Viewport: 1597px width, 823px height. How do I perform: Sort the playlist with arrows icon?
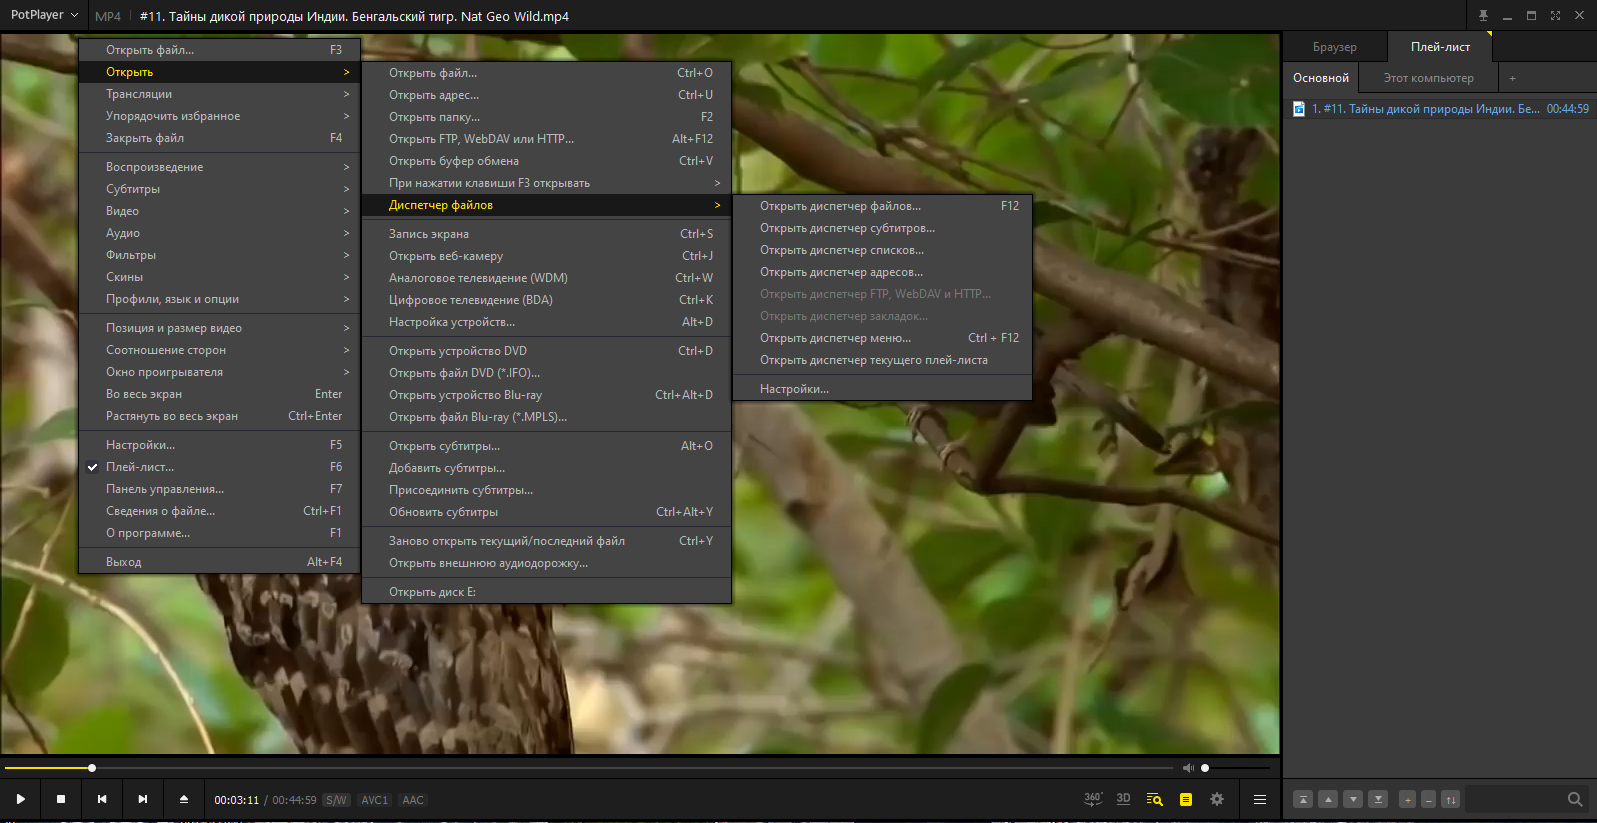point(1451,799)
